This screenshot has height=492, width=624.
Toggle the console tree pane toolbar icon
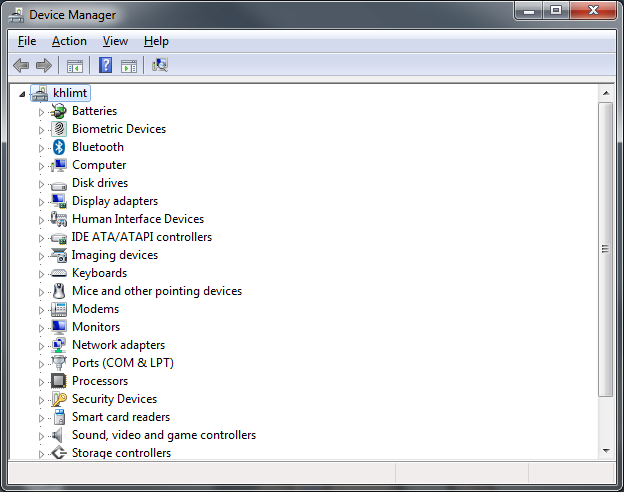pos(75,66)
